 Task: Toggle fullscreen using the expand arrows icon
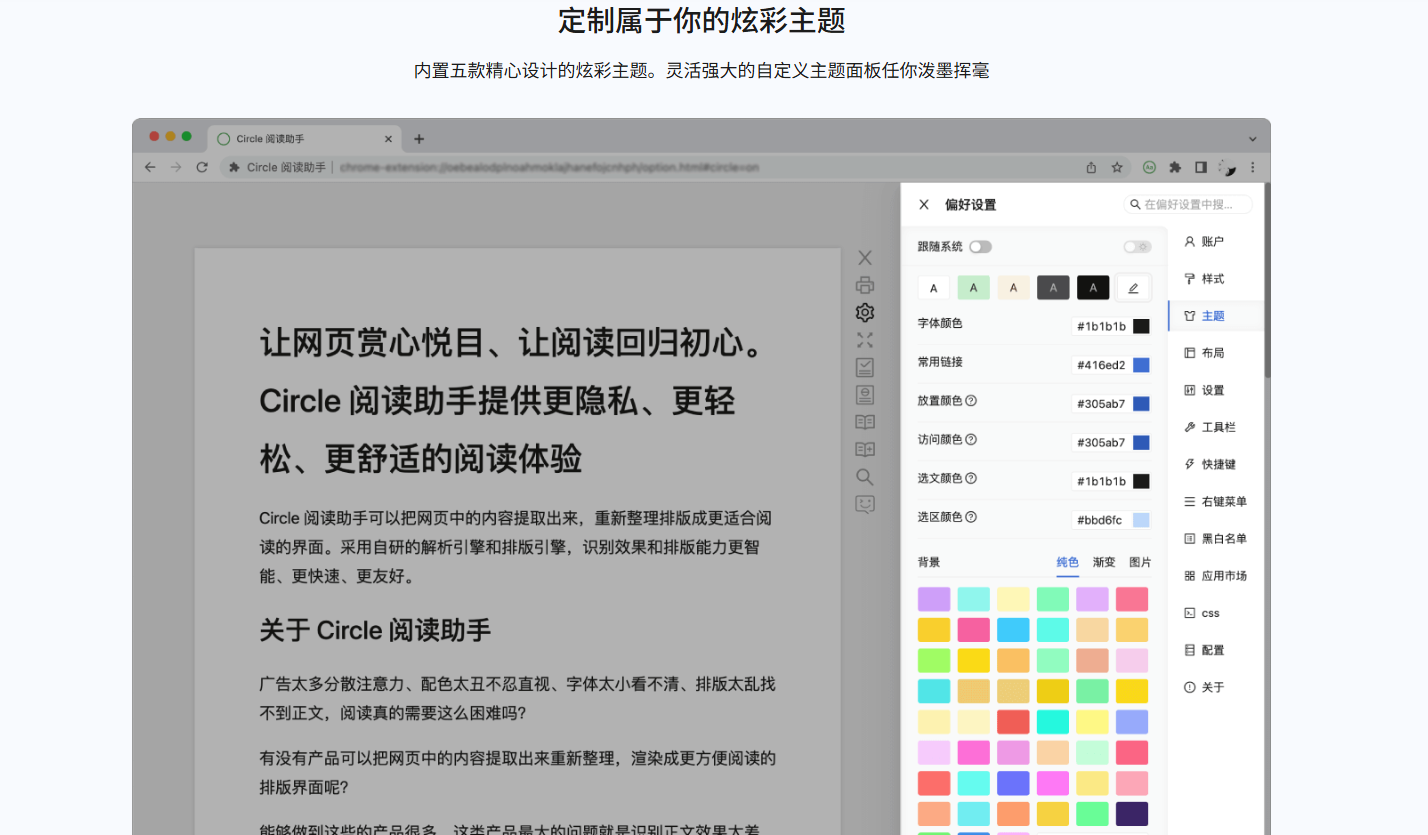[x=865, y=340]
